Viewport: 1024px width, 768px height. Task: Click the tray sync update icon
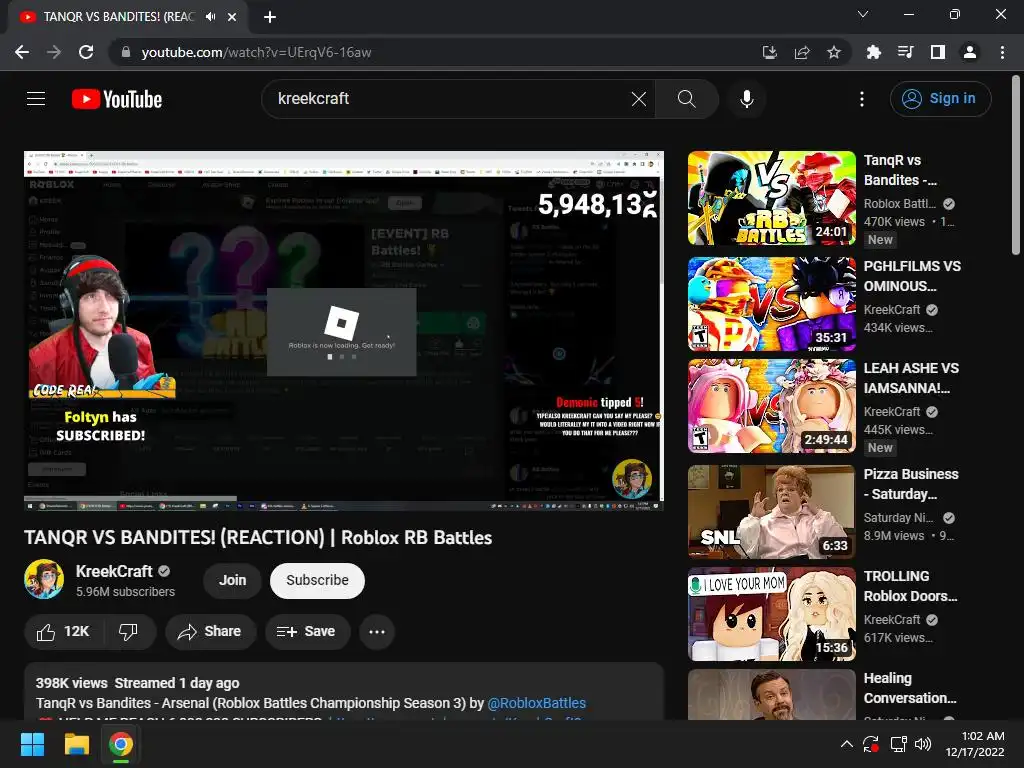pyautogui.click(x=871, y=744)
